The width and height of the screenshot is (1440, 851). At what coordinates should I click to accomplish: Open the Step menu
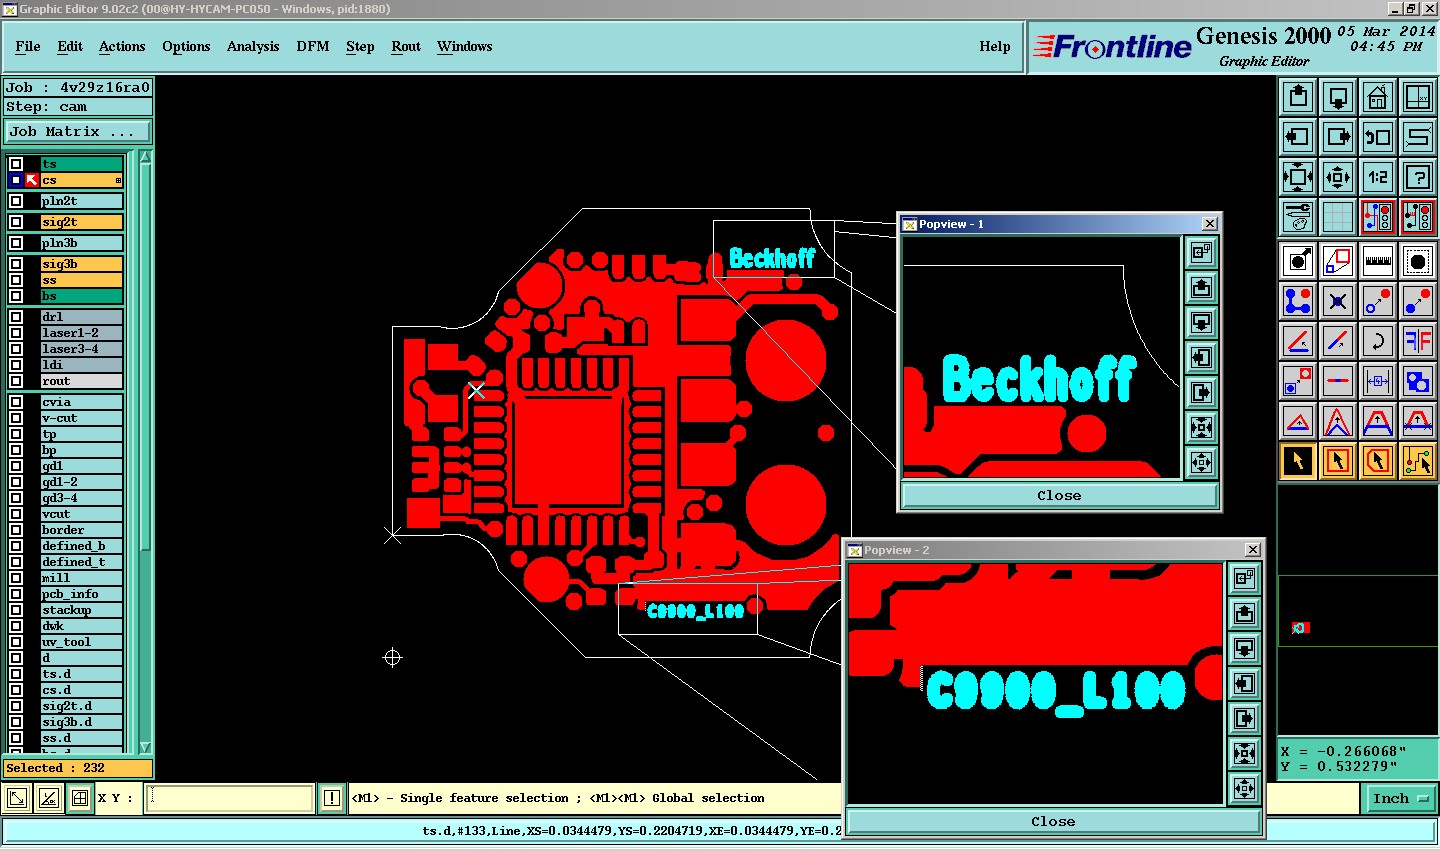(360, 46)
